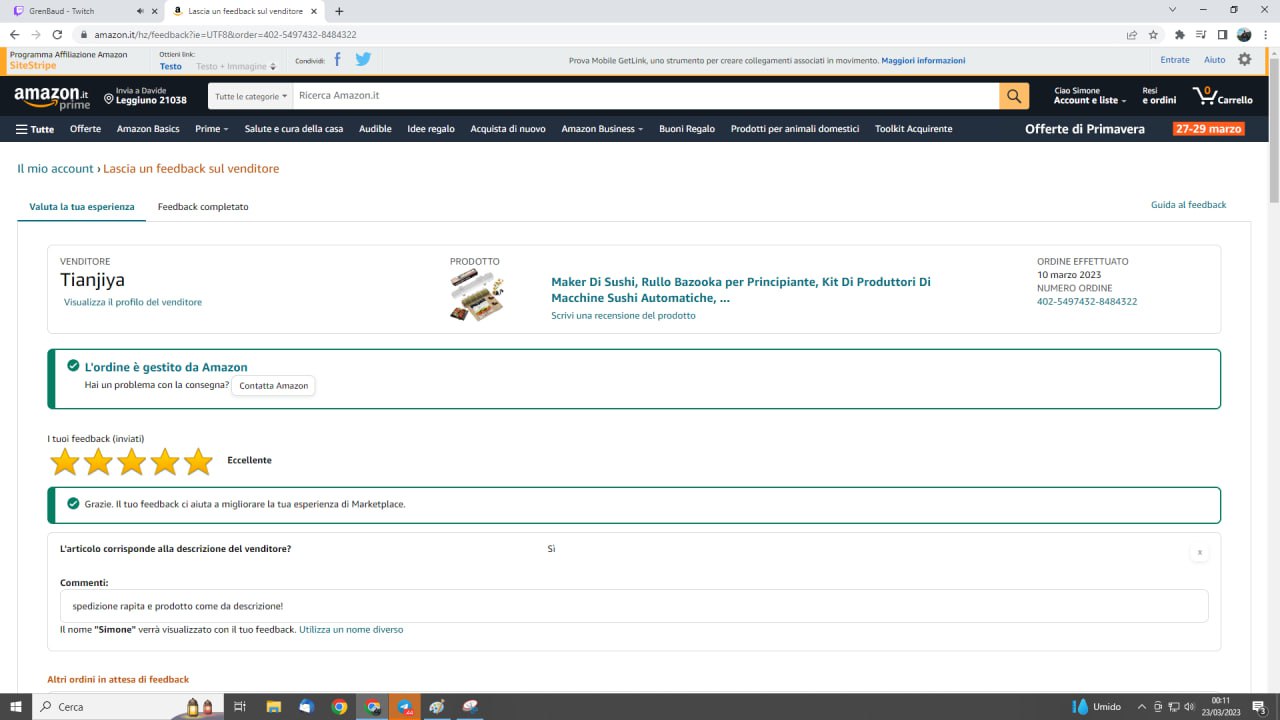Click the 'Ricerca Amazon.it' search field
The width and height of the screenshot is (1280, 720).
[646, 96]
